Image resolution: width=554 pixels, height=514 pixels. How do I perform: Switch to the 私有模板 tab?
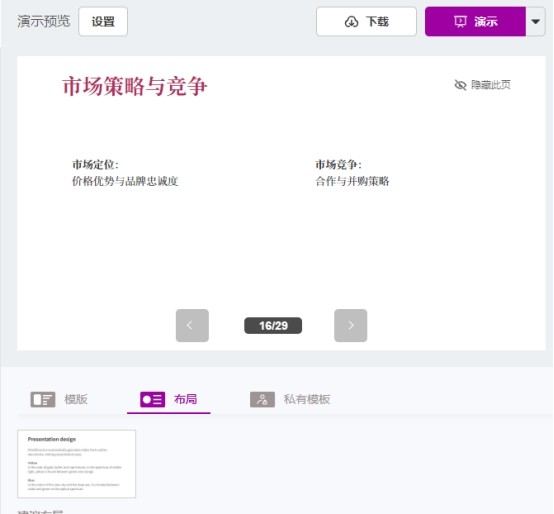(x=290, y=400)
